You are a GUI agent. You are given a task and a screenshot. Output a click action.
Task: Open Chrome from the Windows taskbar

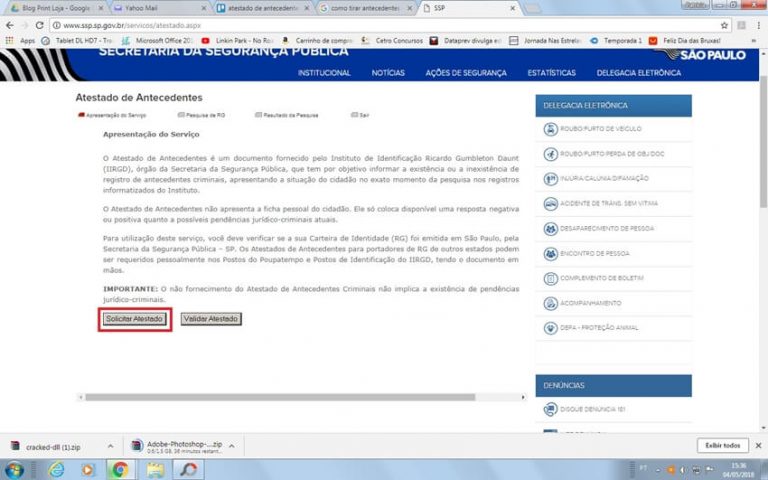pos(119,468)
